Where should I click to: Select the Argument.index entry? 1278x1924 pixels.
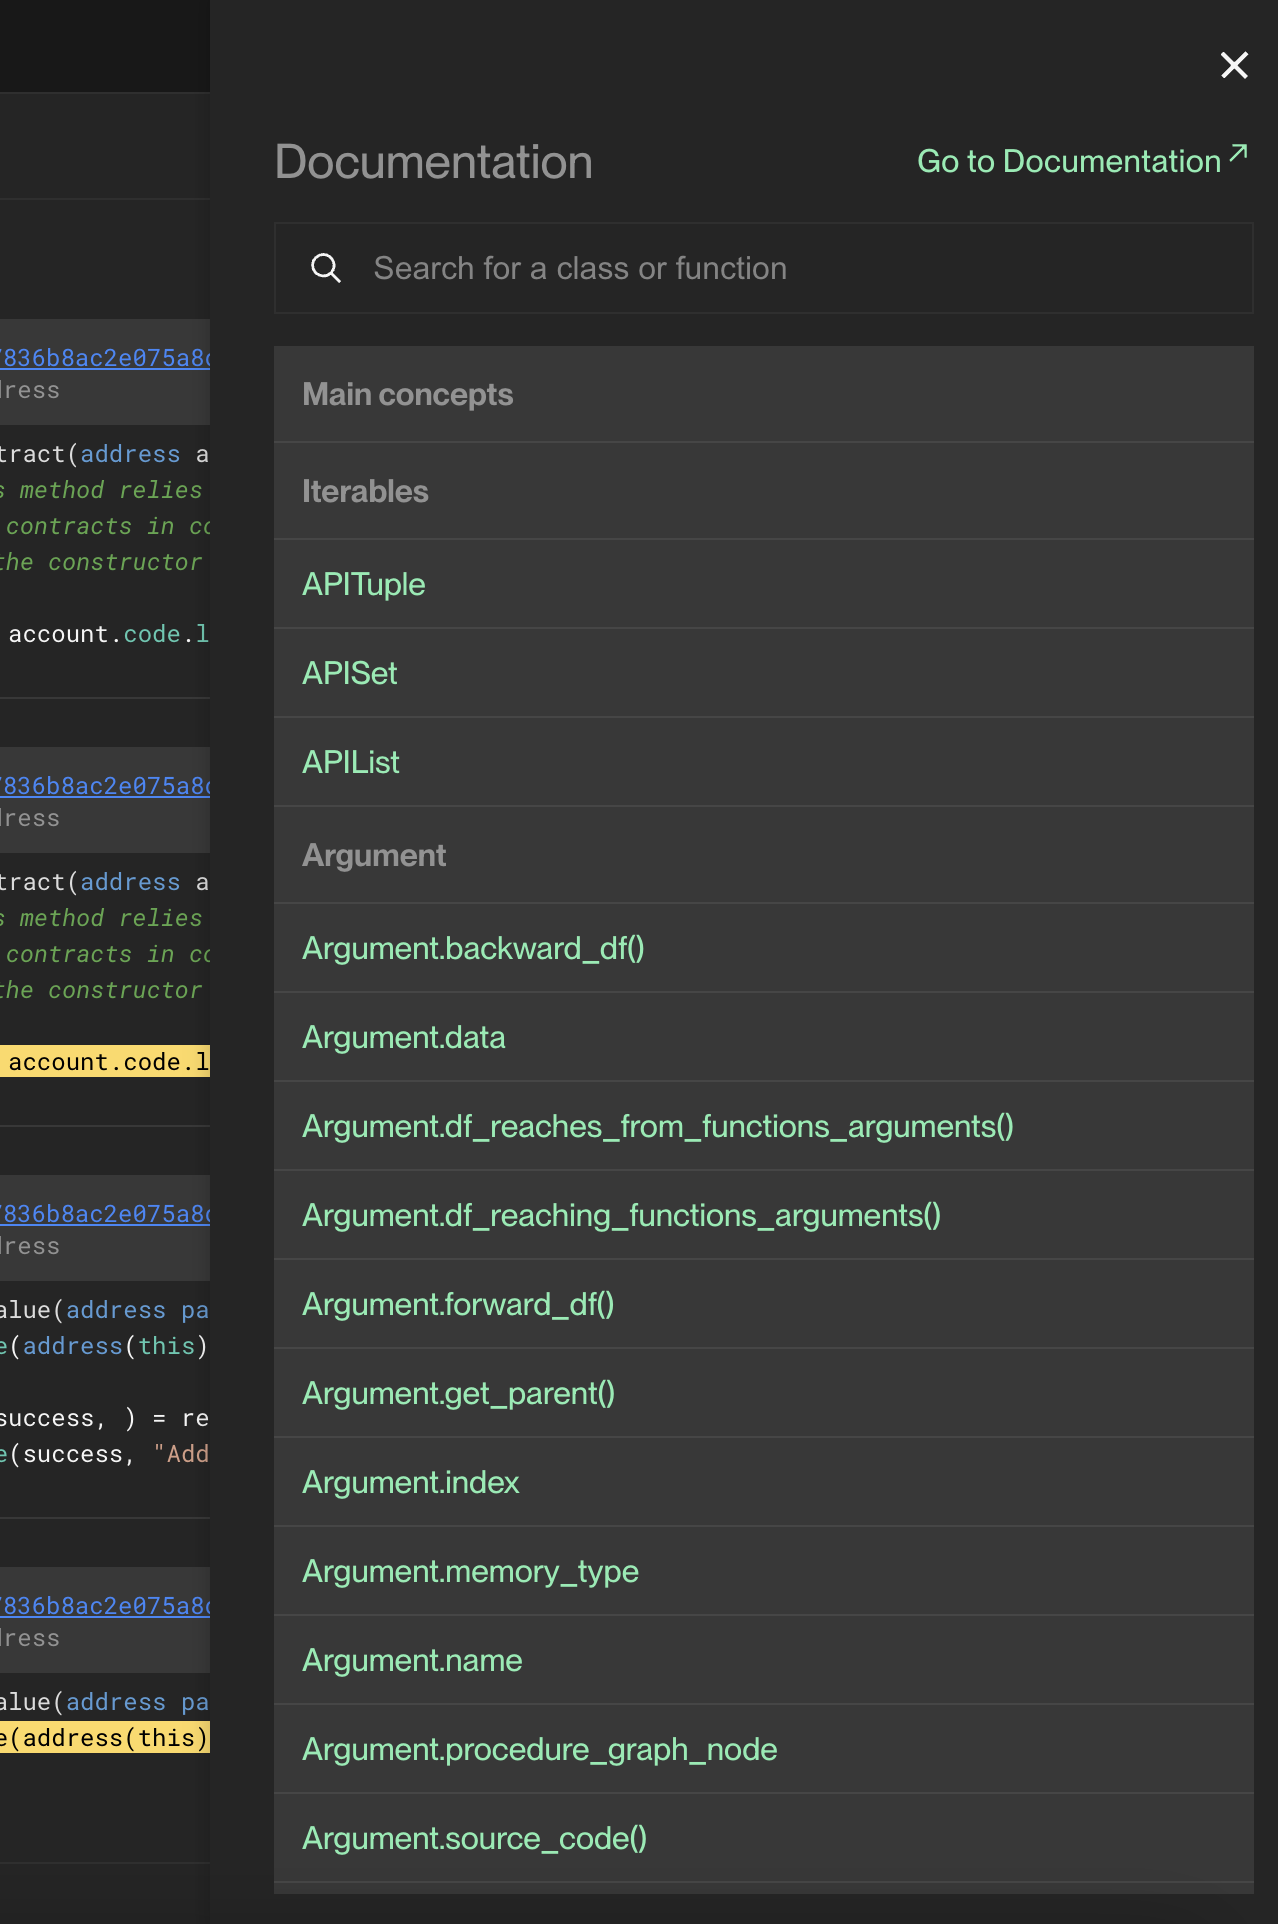411,1483
